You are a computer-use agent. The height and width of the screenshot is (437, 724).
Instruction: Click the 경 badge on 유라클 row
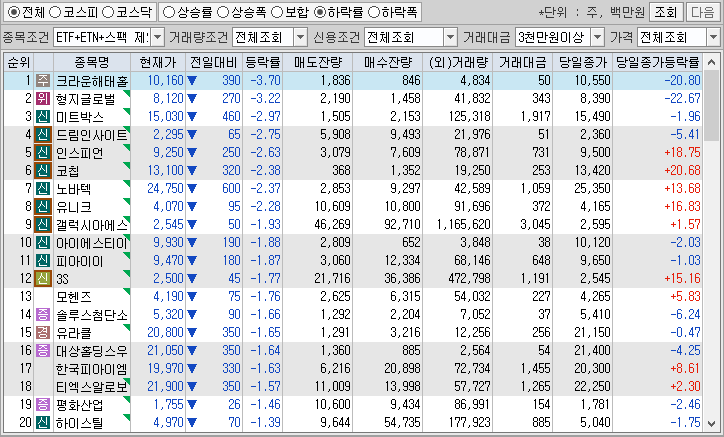click(43, 333)
